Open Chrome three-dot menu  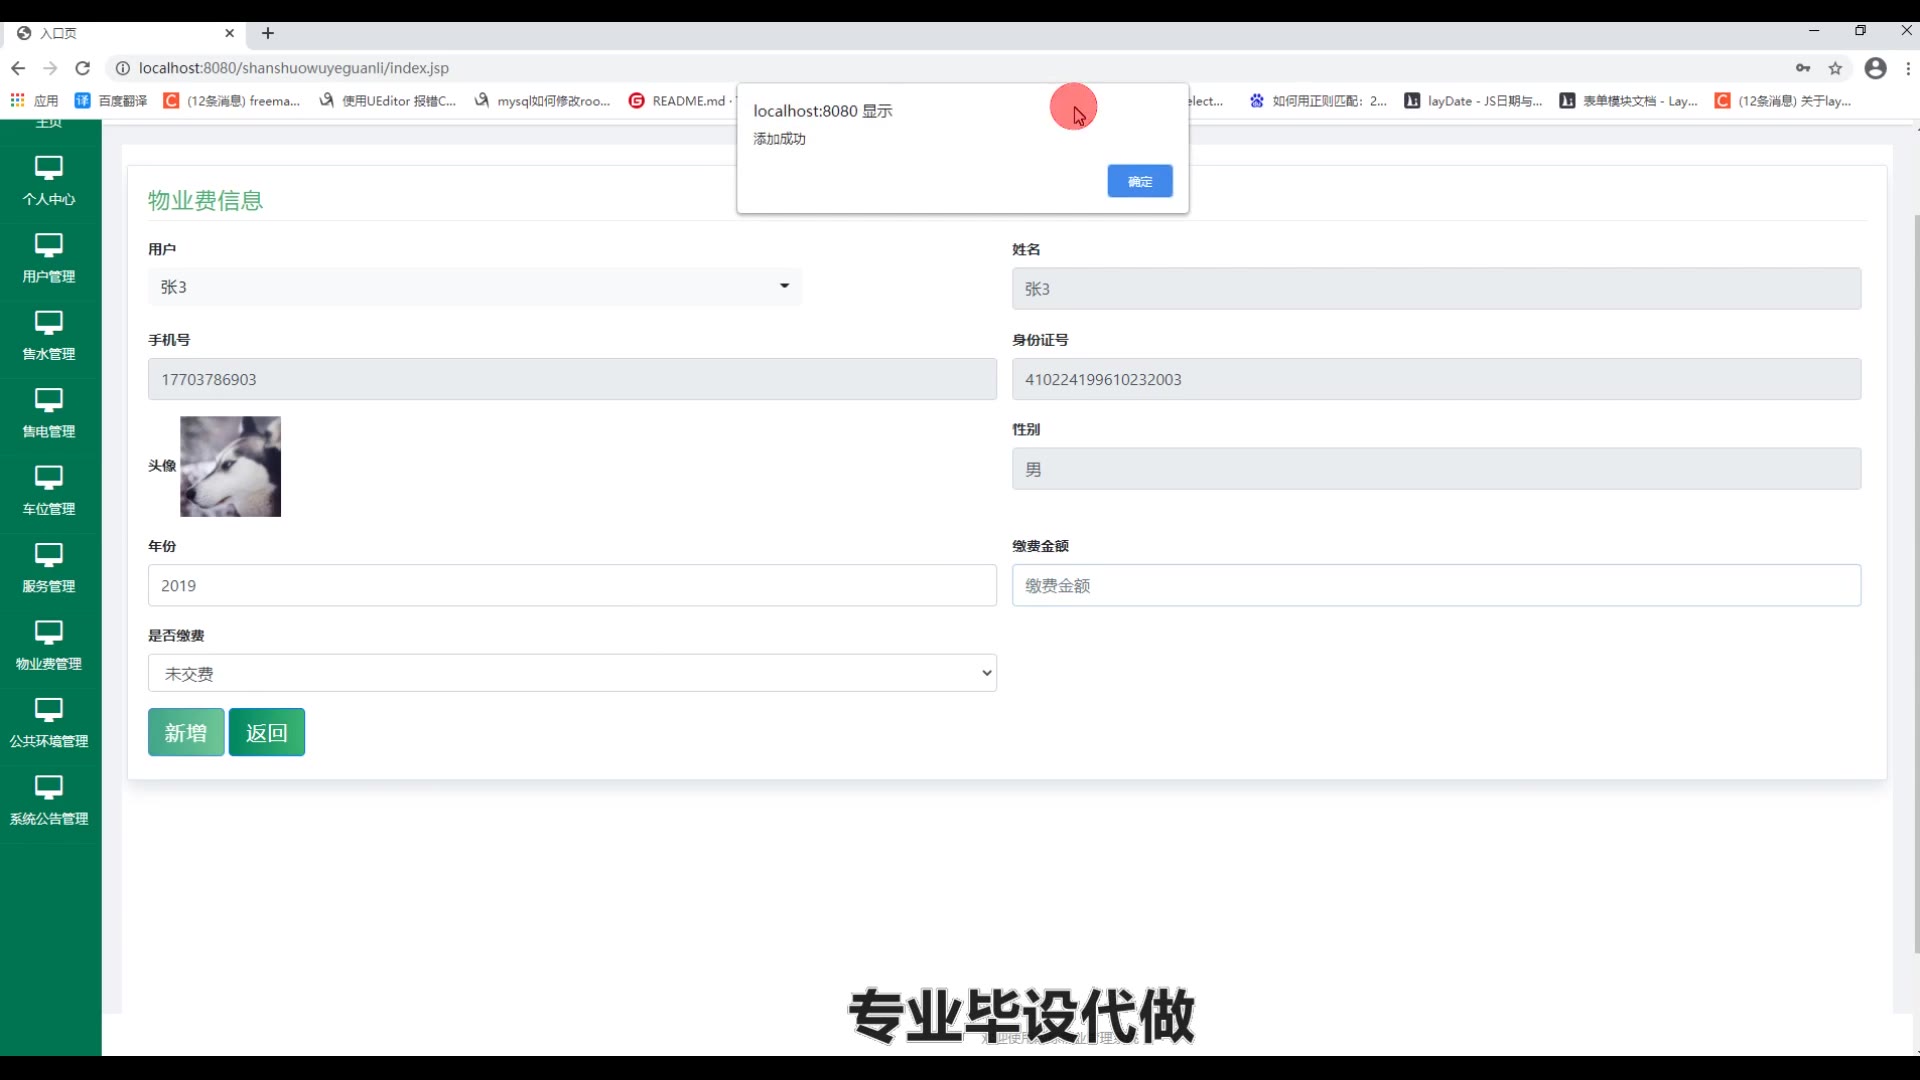[1908, 68]
